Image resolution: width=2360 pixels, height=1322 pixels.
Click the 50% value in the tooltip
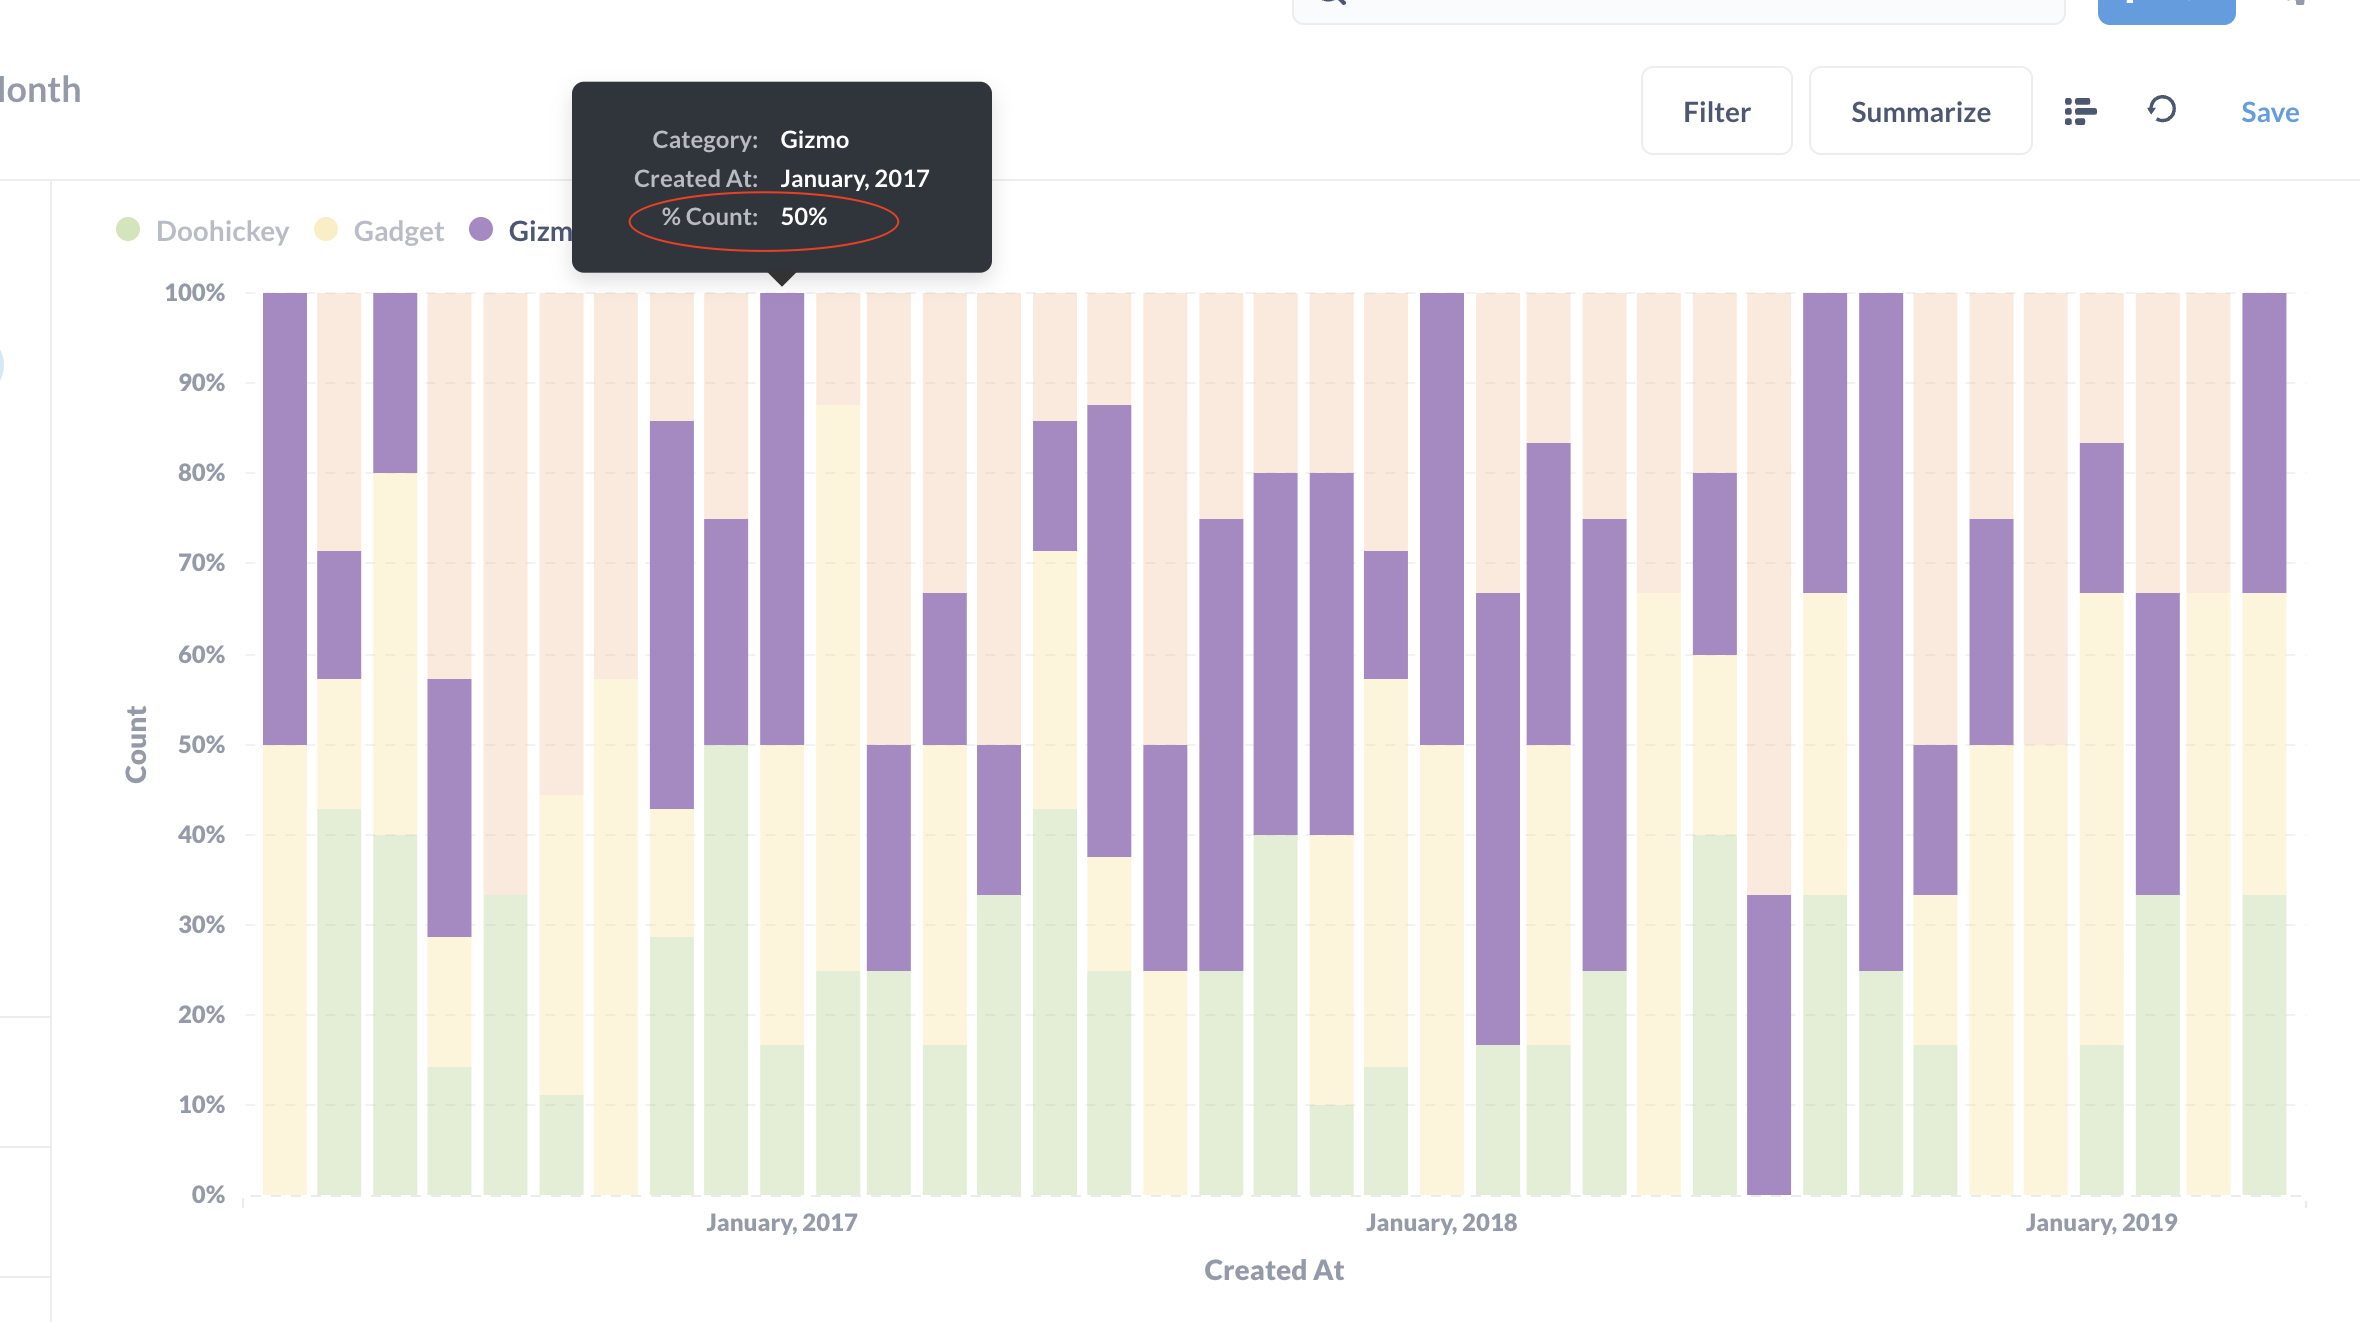point(803,216)
